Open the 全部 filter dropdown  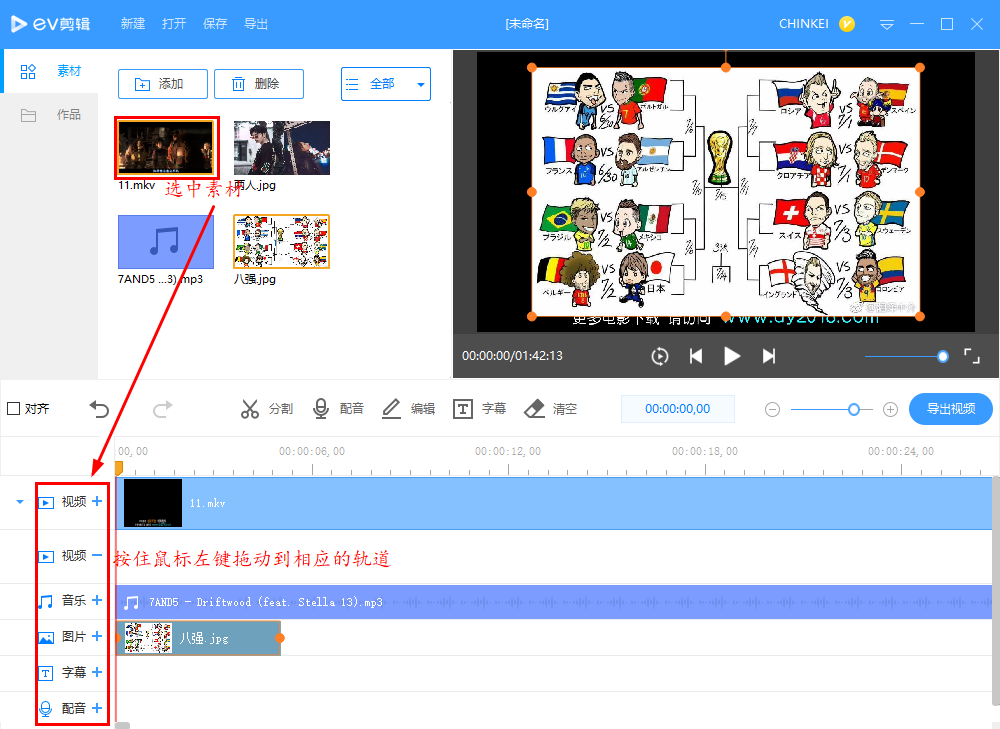tap(386, 84)
